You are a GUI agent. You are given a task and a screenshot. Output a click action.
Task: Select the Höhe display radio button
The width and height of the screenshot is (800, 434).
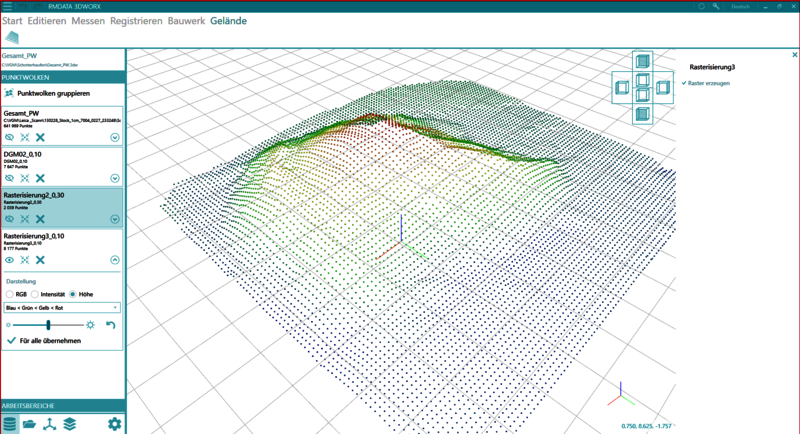click(72, 294)
